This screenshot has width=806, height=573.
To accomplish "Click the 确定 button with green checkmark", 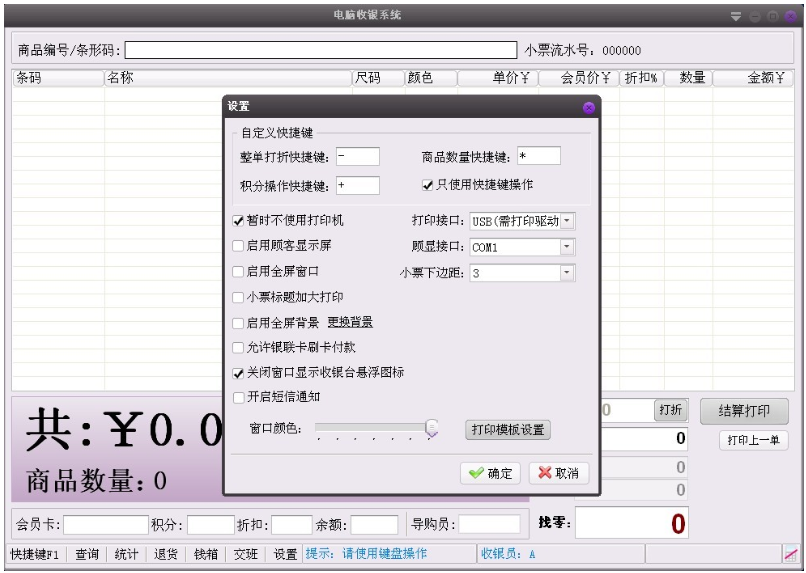I will tap(490, 473).
